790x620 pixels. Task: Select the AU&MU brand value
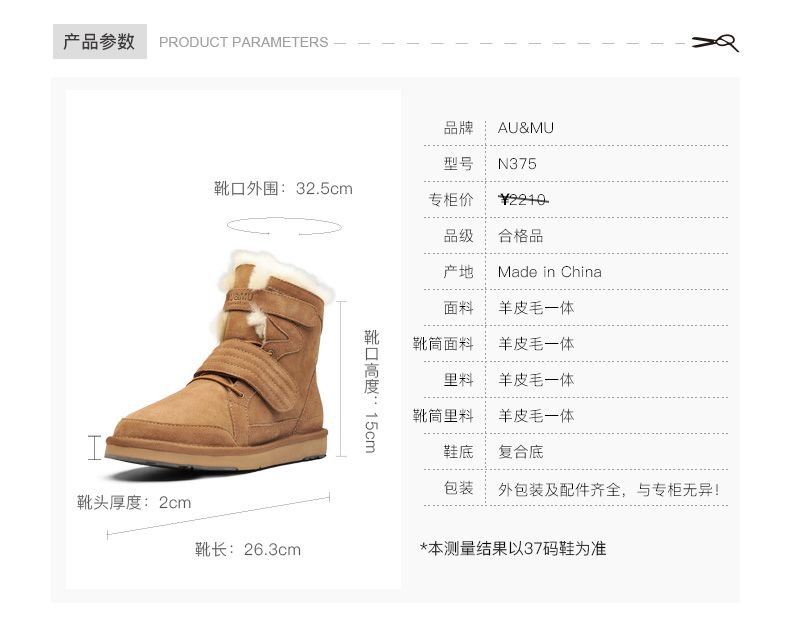click(525, 128)
